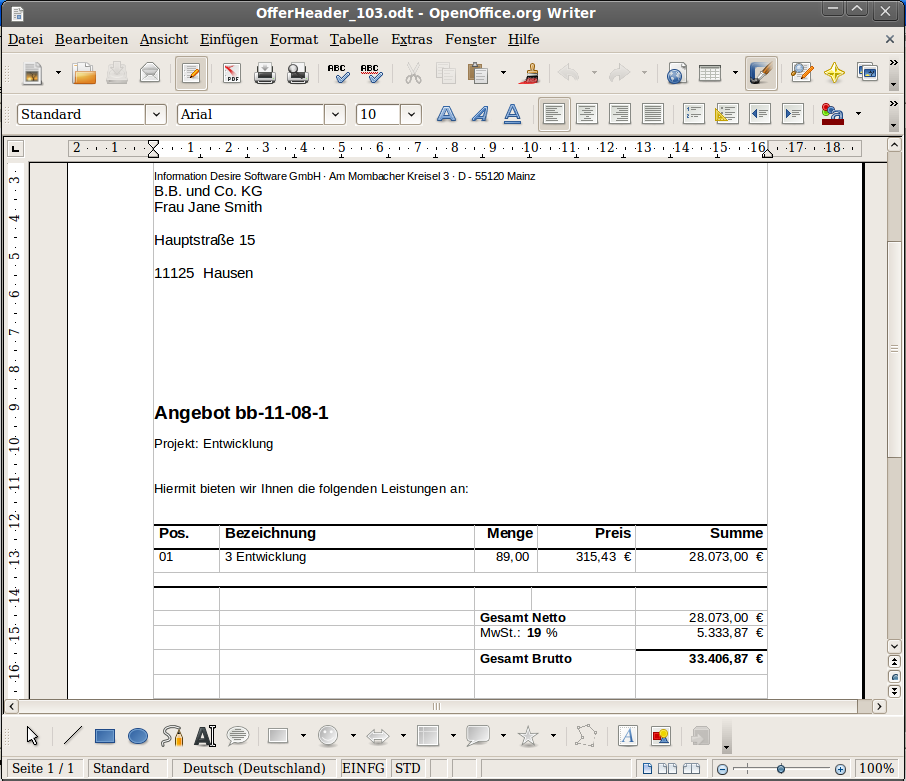Select the Format Paintbrush tool
The height and width of the screenshot is (781, 906).
pos(529,73)
